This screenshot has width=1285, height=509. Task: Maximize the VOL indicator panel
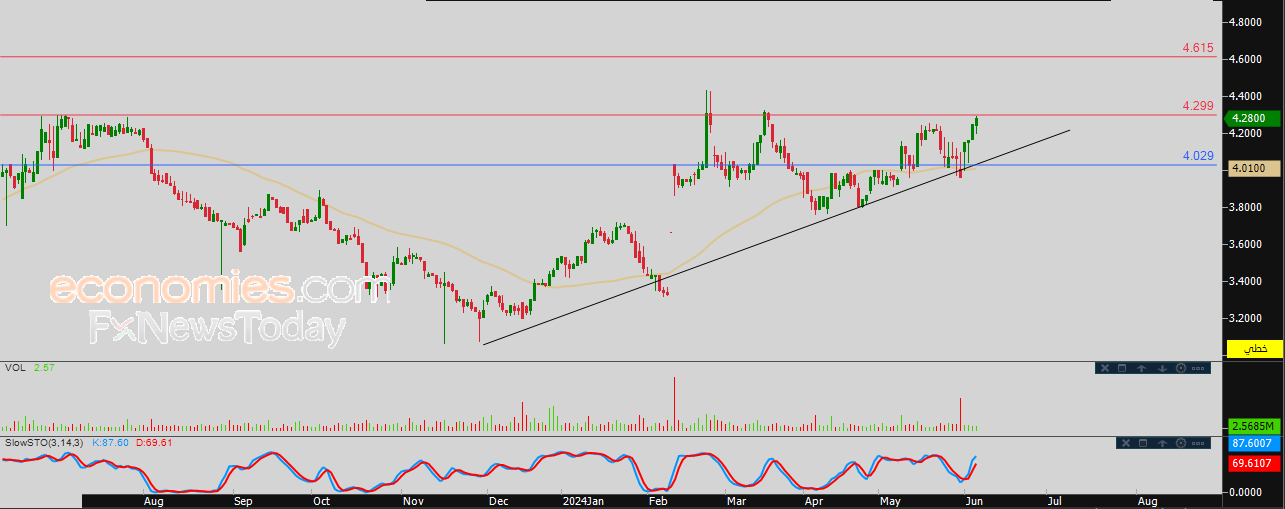[x=1122, y=368]
